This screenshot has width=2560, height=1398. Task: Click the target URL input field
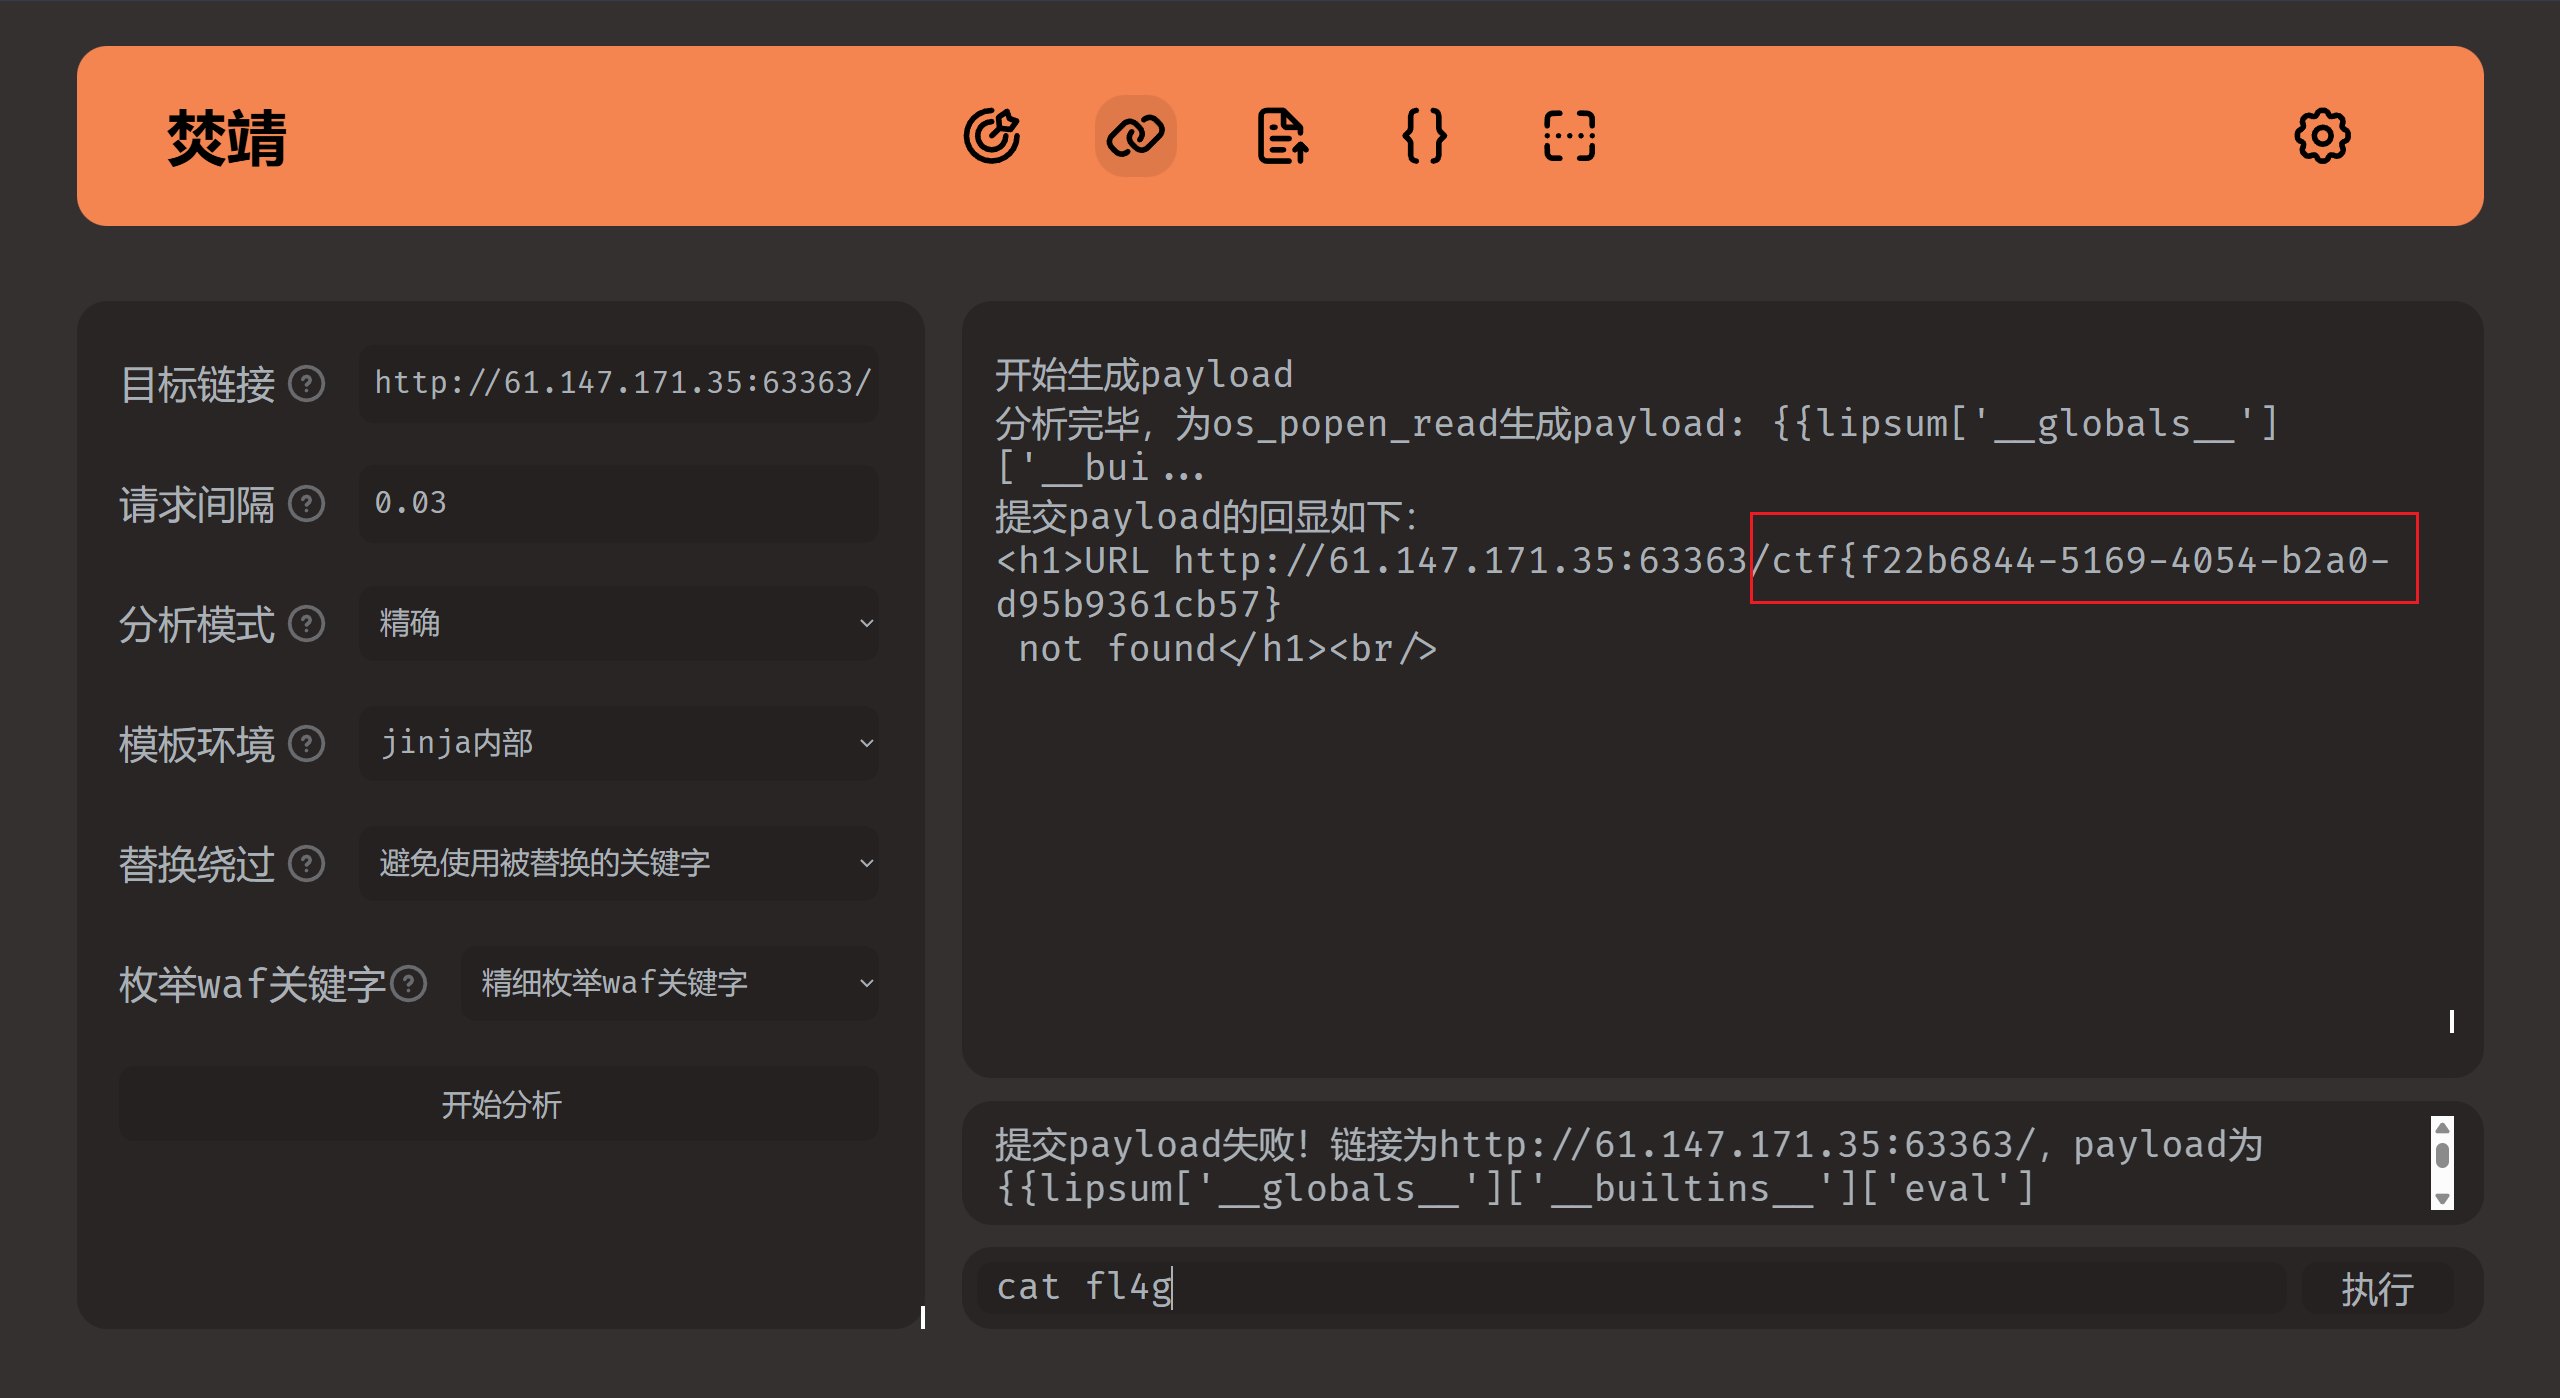click(618, 383)
